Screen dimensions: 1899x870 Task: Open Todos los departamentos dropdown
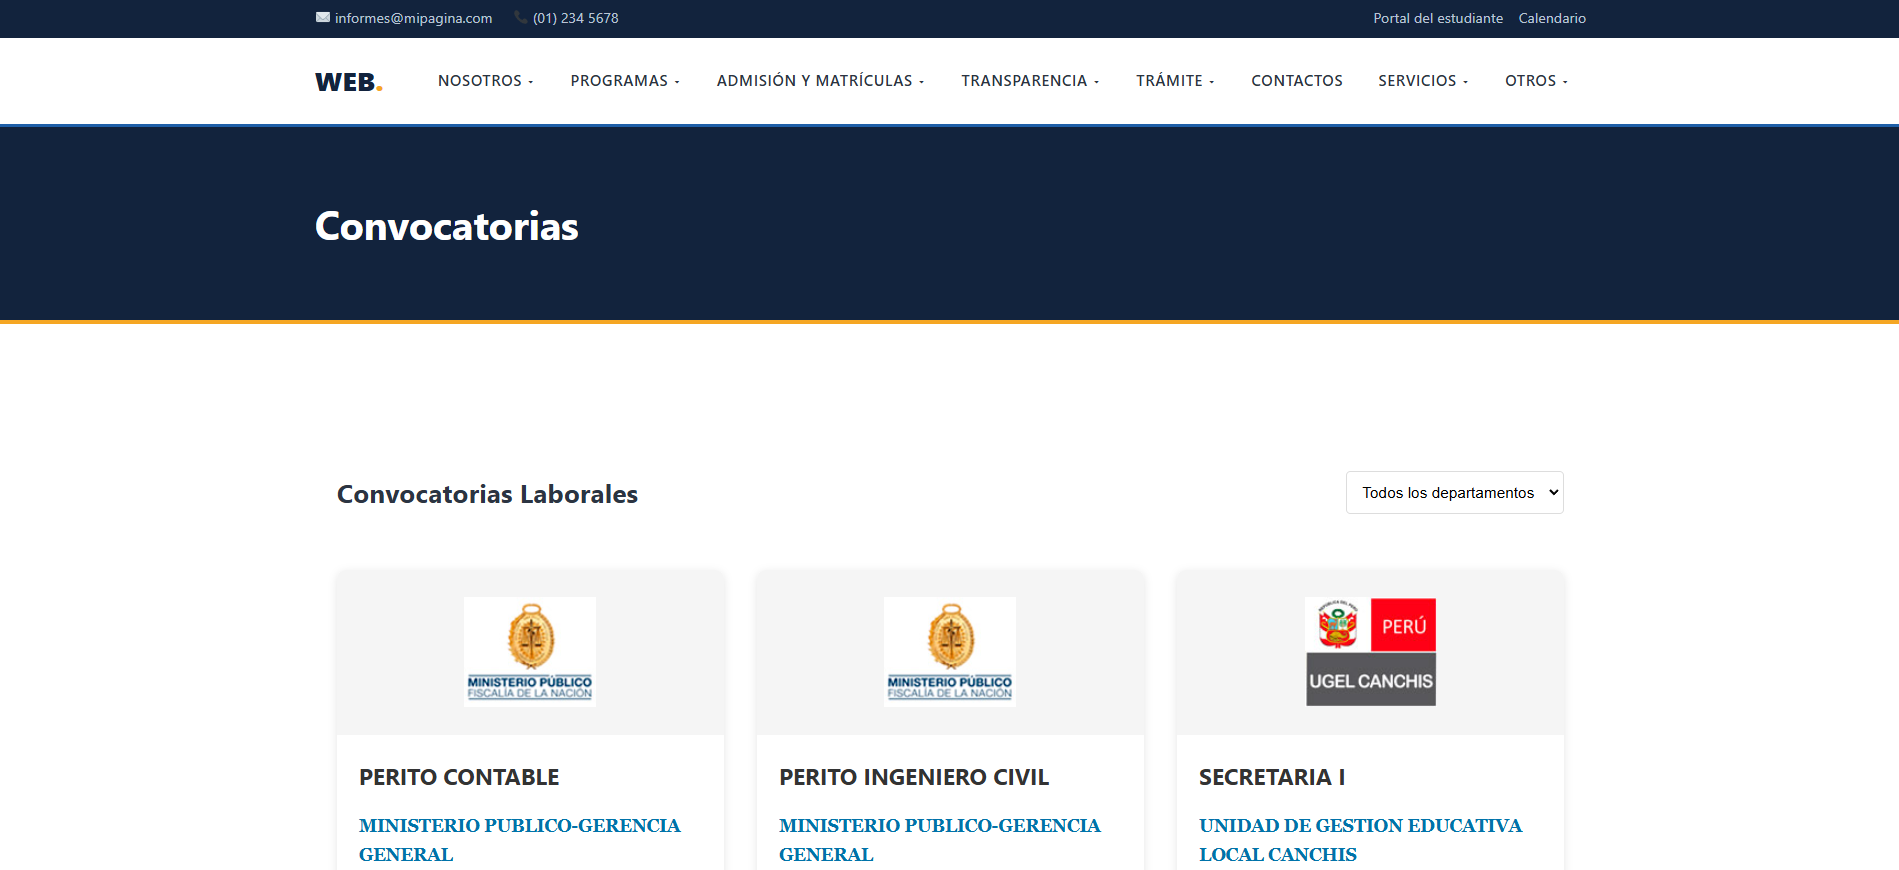pos(1455,493)
